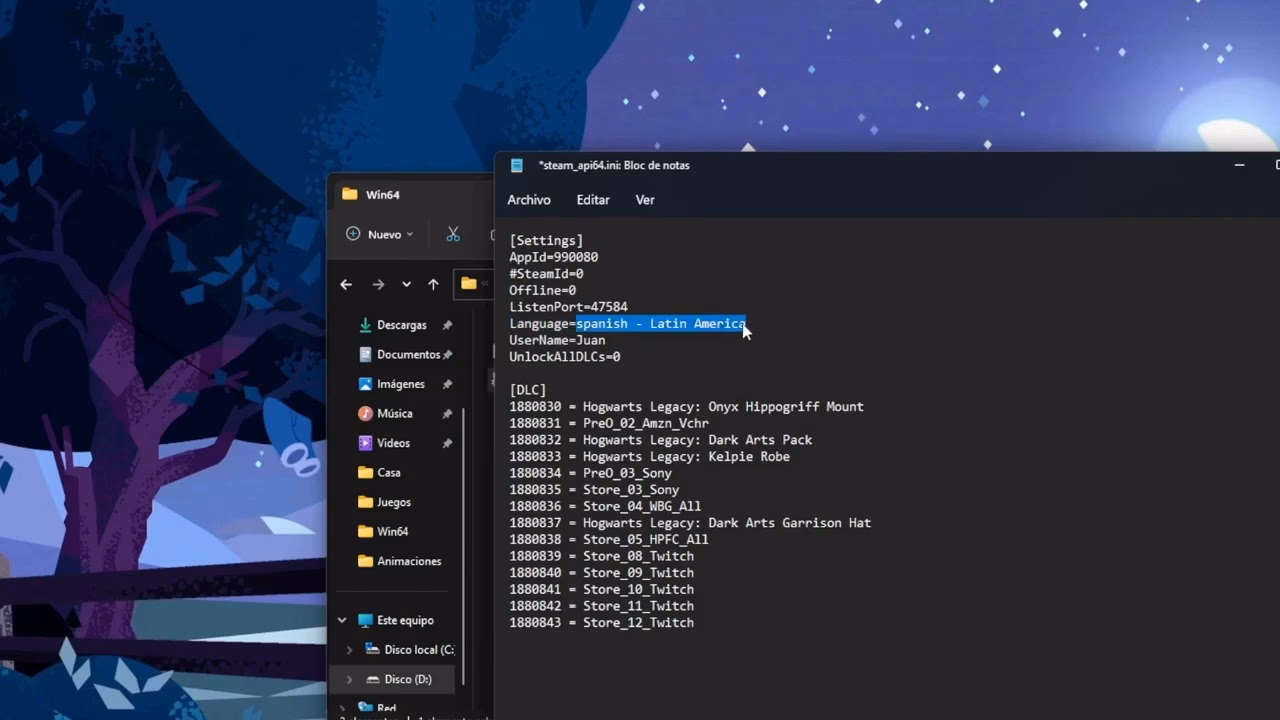
Task: Open the Editar menu in Notepad
Action: pyautogui.click(x=593, y=200)
